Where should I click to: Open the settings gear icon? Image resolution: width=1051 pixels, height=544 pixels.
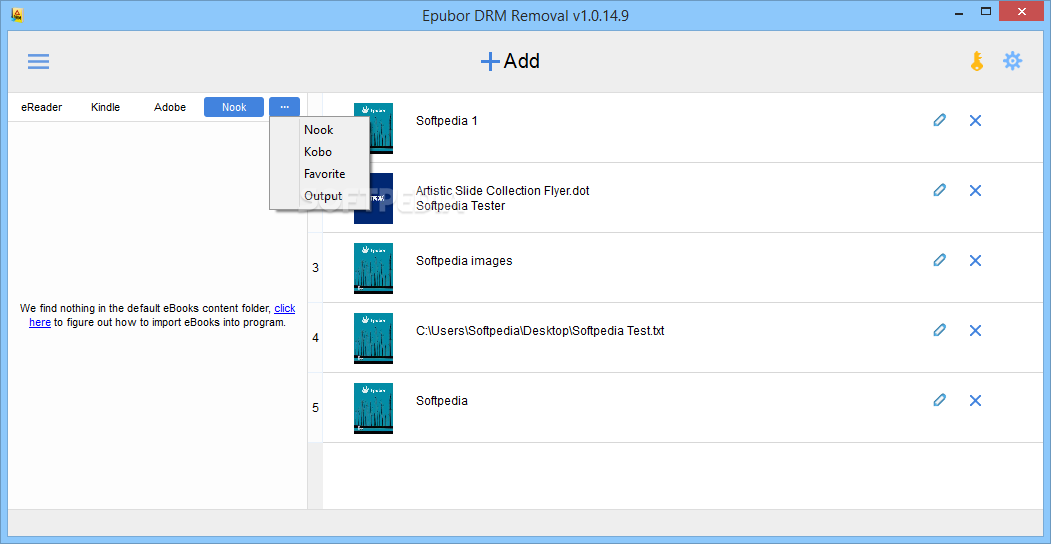1012,62
